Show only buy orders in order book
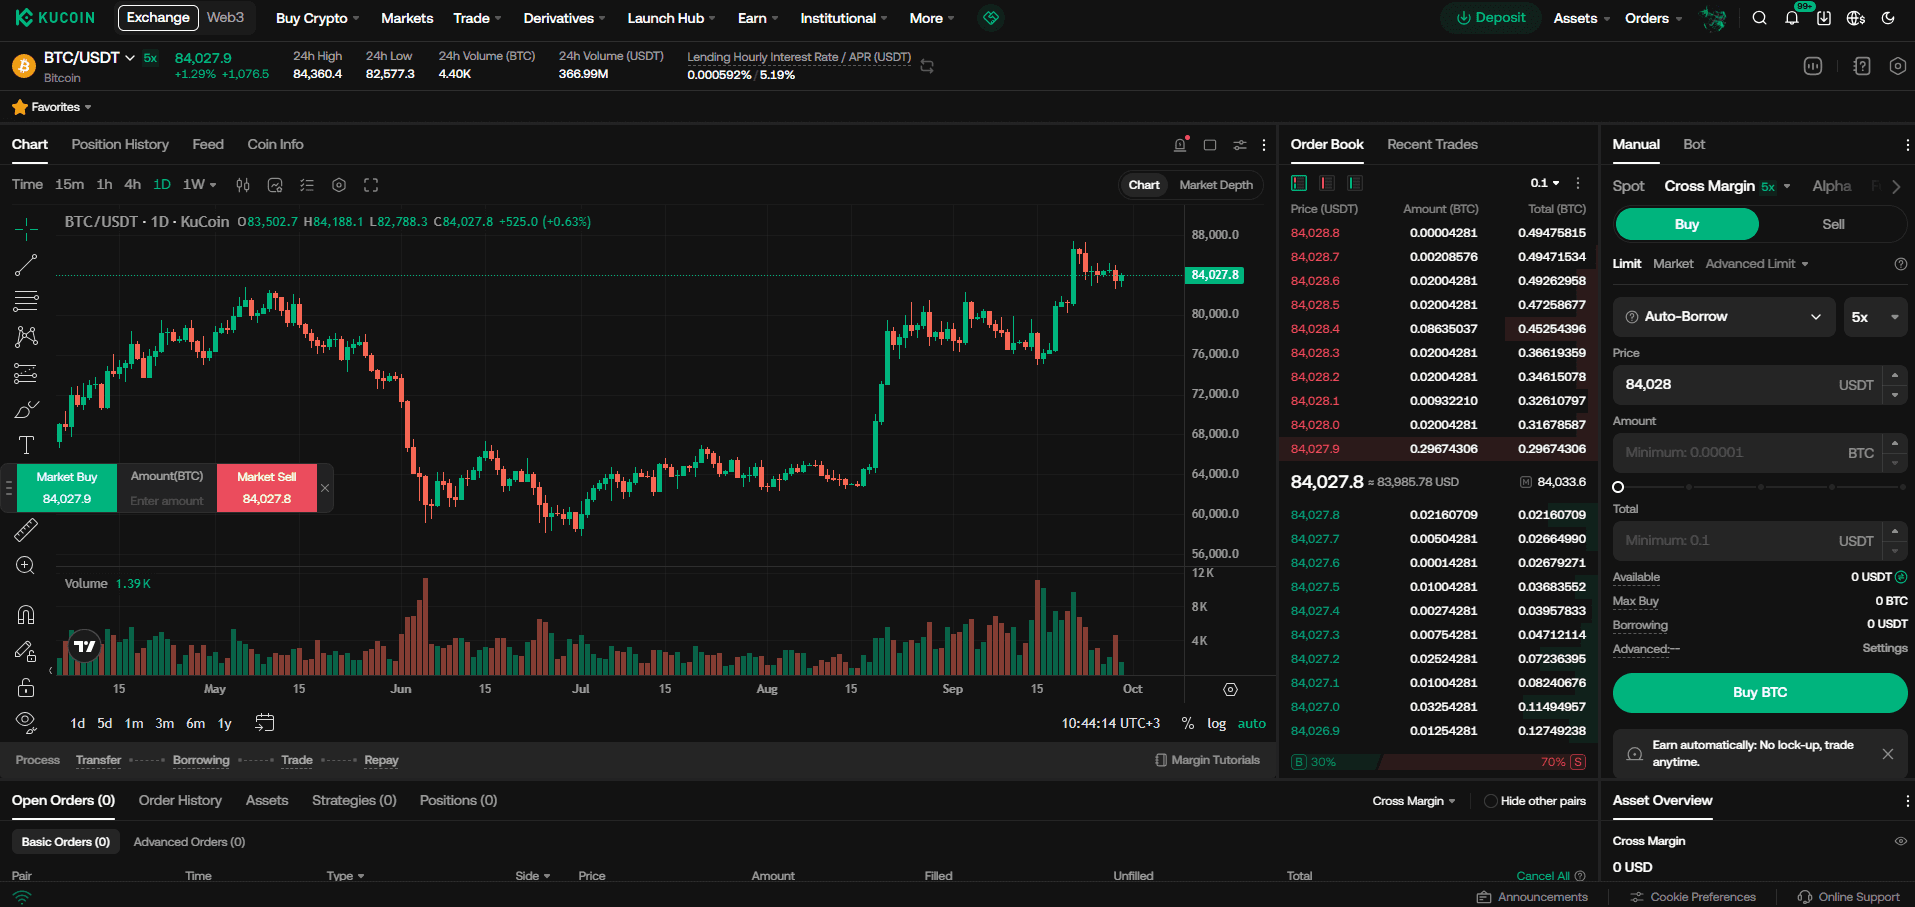The width and height of the screenshot is (1915, 907). (1355, 183)
